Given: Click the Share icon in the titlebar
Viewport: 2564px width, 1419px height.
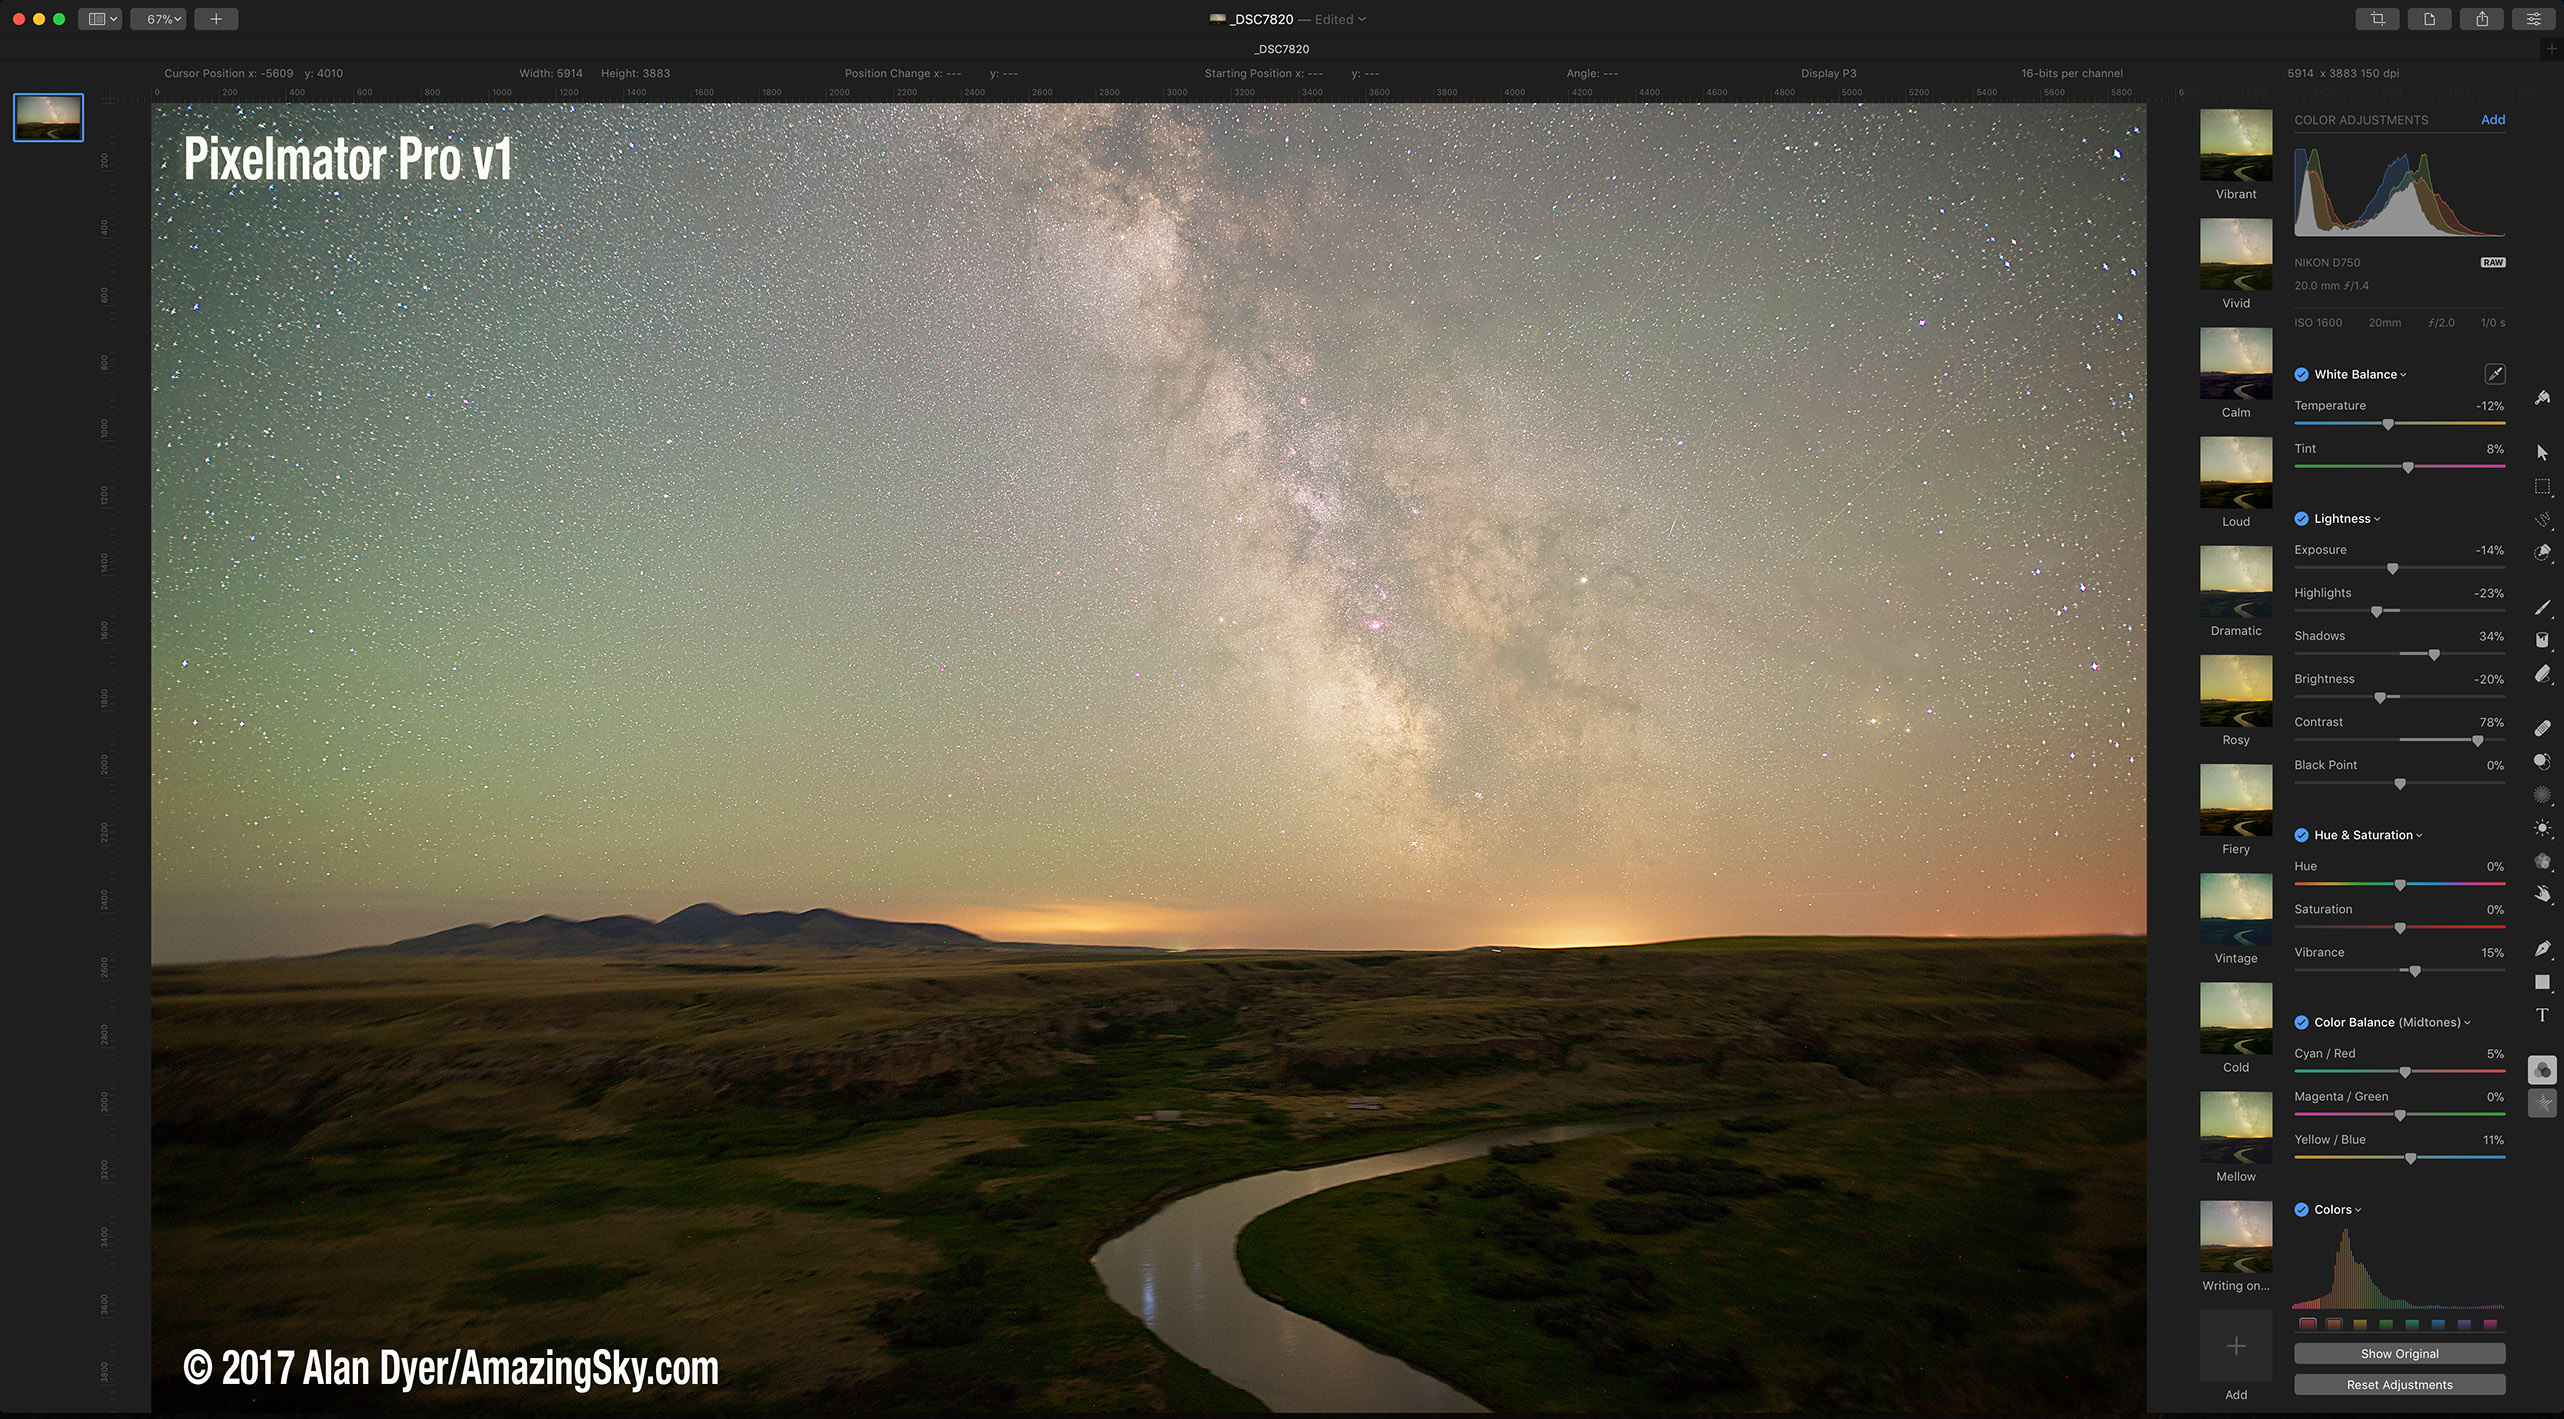Looking at the screenshot, I should (x=2481, y=19).
